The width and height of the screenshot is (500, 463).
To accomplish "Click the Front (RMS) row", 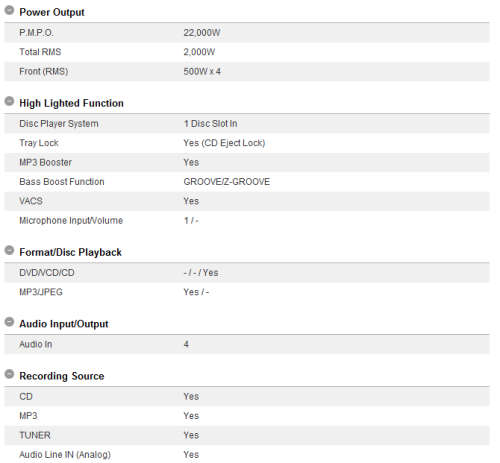I will click(x=247, y=71).
